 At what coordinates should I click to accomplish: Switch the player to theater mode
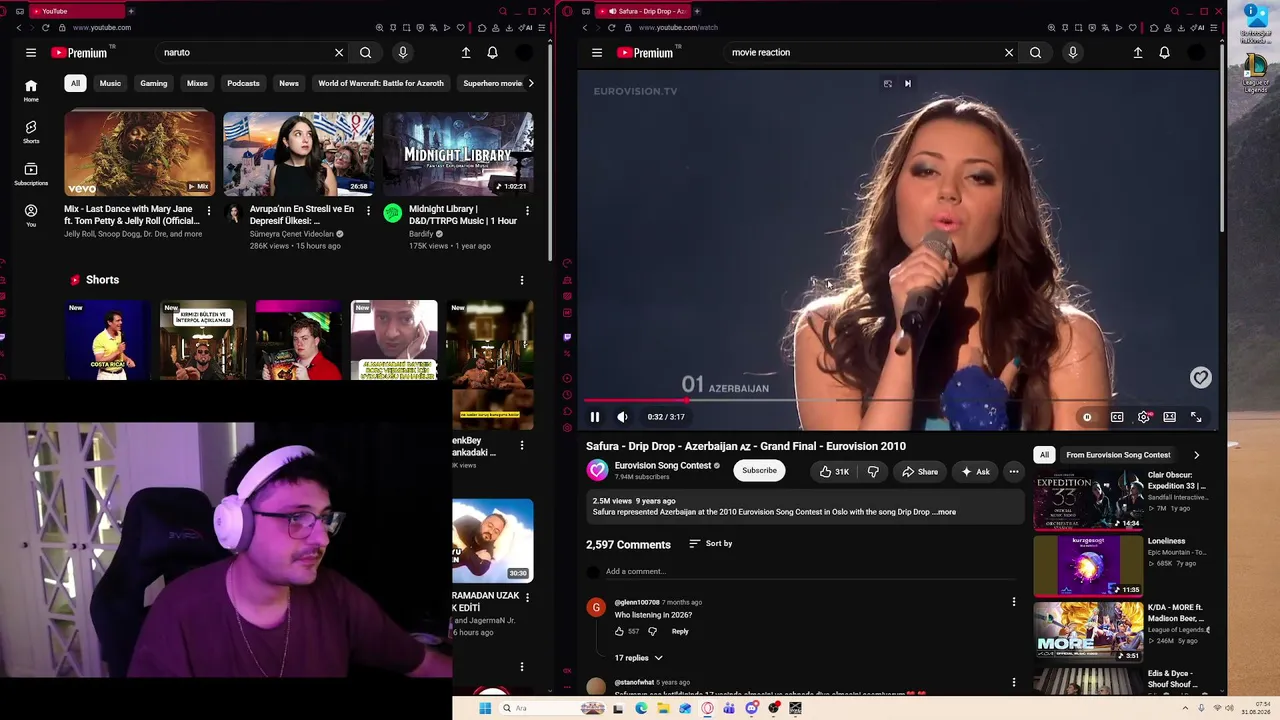[x=1170, y=417]
